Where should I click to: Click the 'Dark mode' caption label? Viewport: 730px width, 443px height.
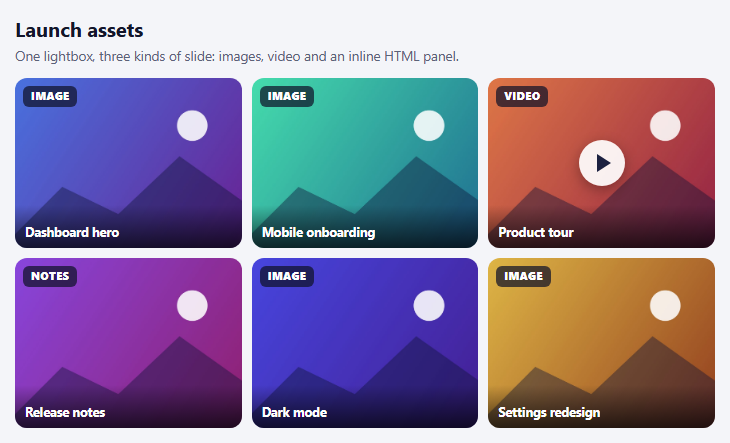(x=294, y=412)
